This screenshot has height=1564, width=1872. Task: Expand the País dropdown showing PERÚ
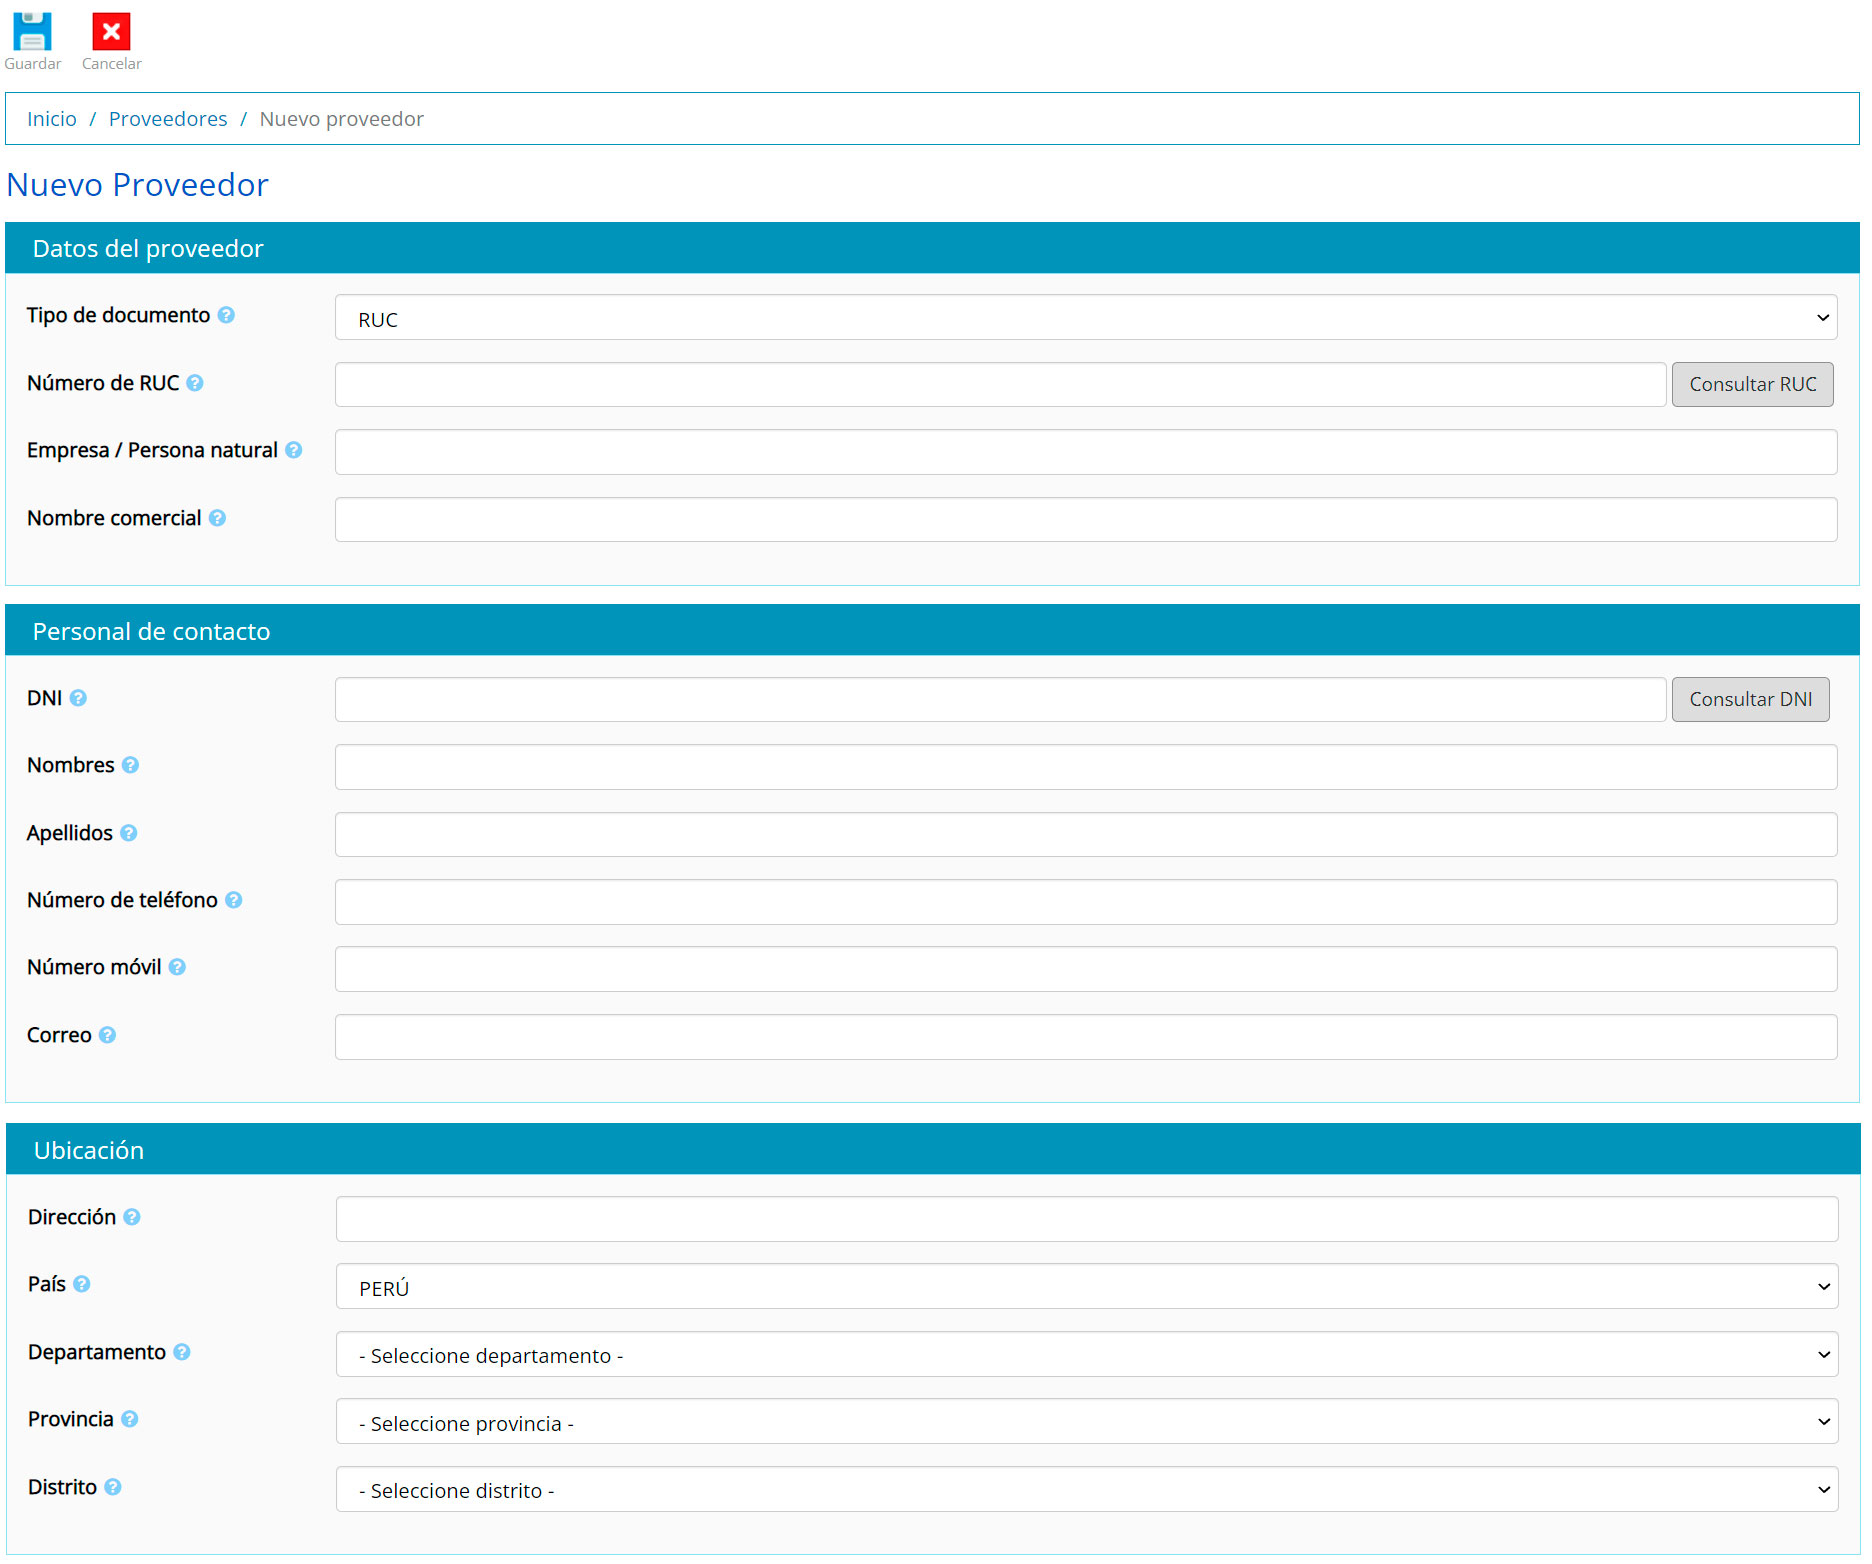tap(1086, 1287)
